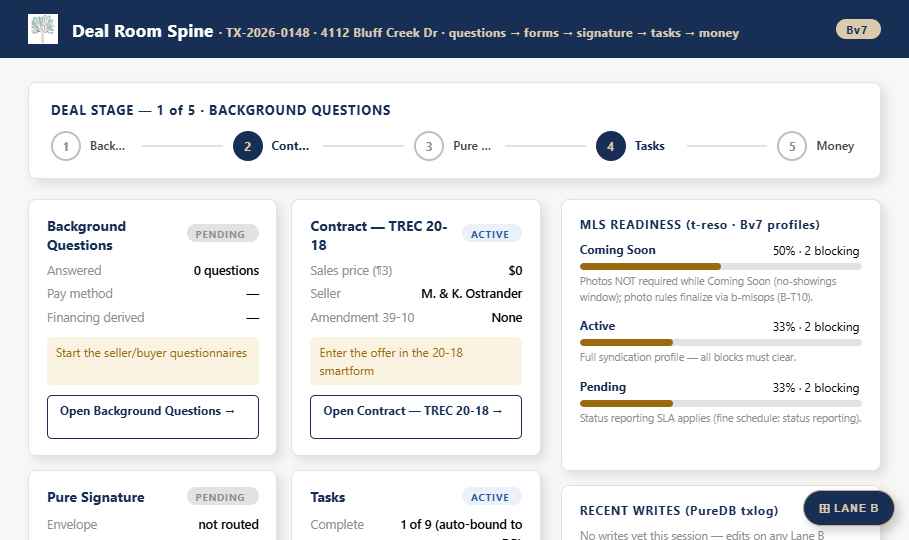
Task: Click the 'Contract — TREC 20-18' card title
Action: tap(379, 235)
